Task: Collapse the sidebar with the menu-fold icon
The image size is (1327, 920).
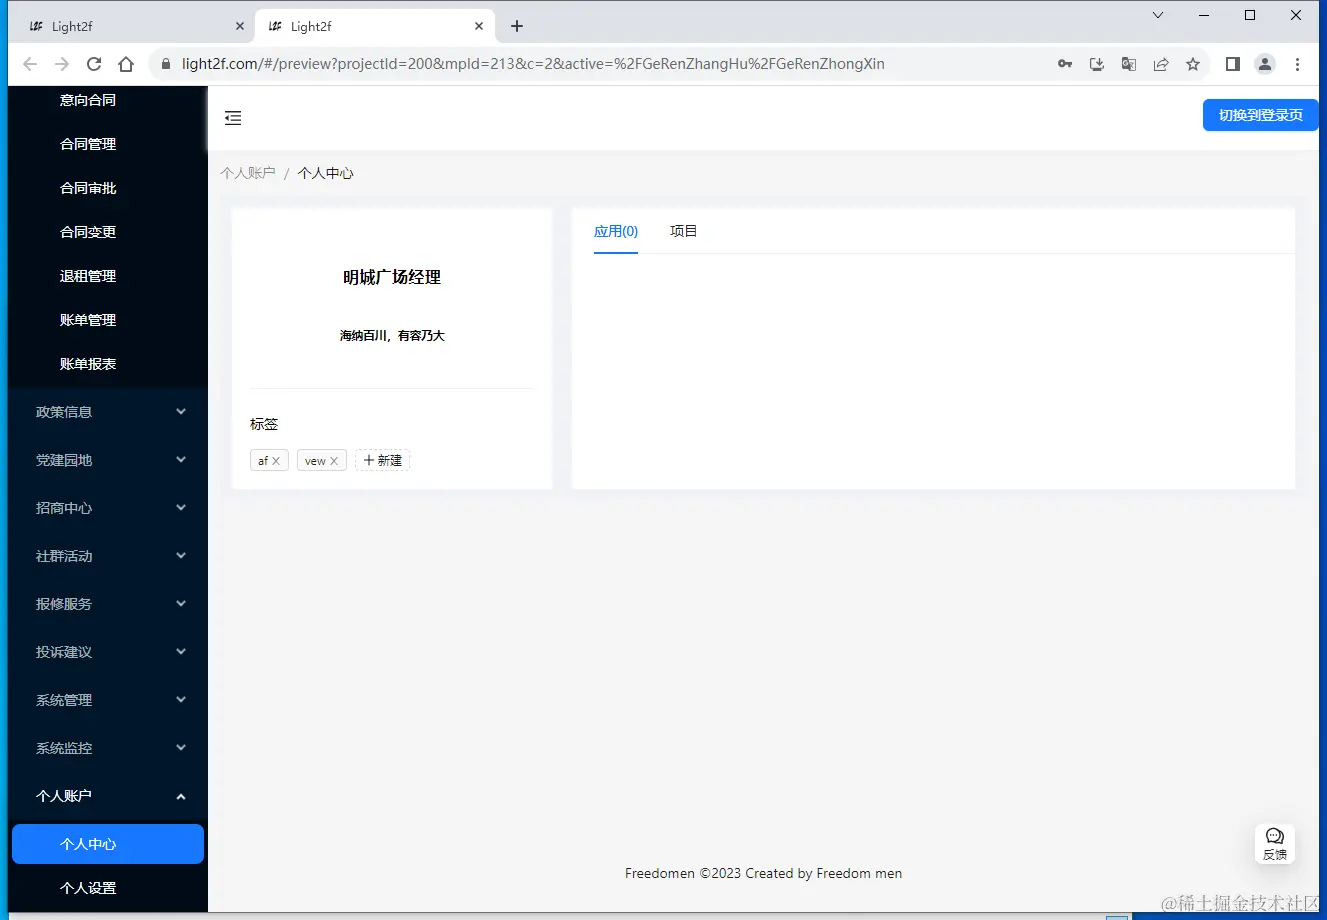Action: tap(233, 118)
